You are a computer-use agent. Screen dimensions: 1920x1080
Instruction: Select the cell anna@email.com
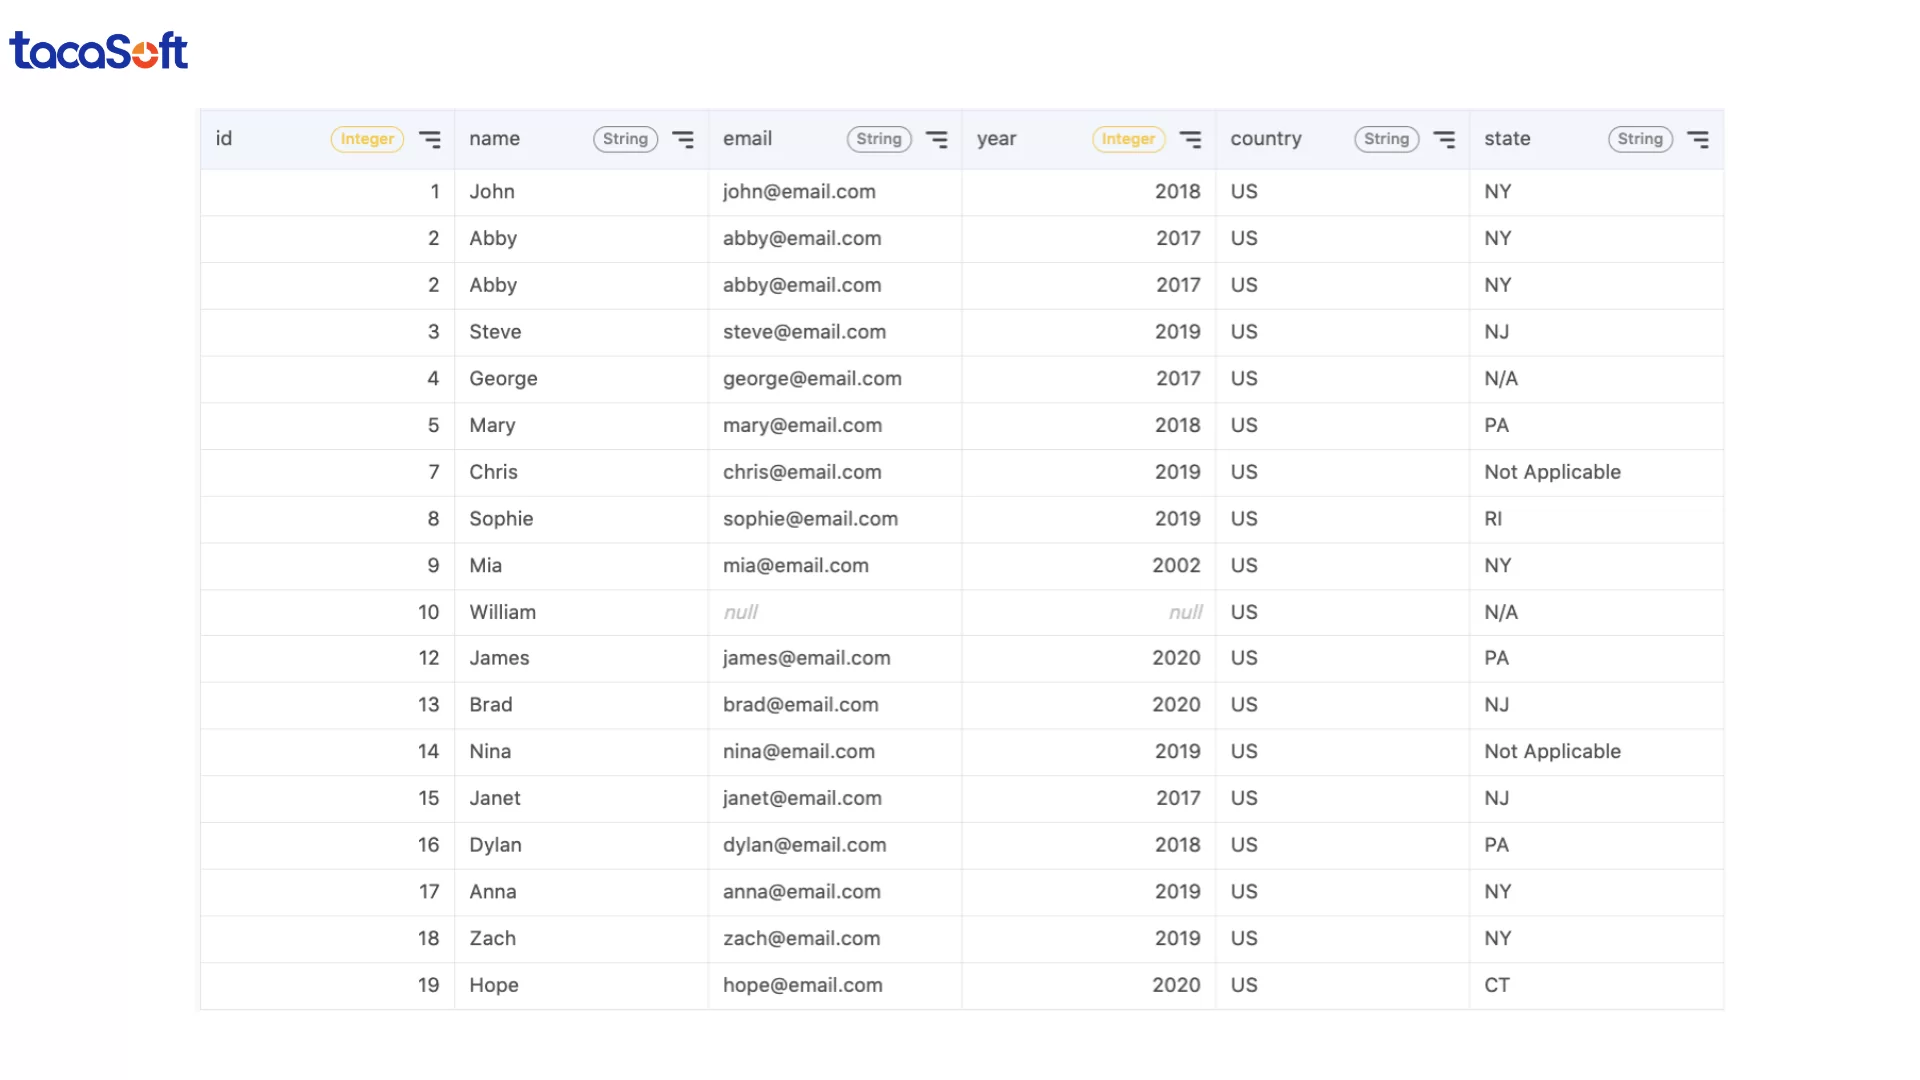(835, 892)
